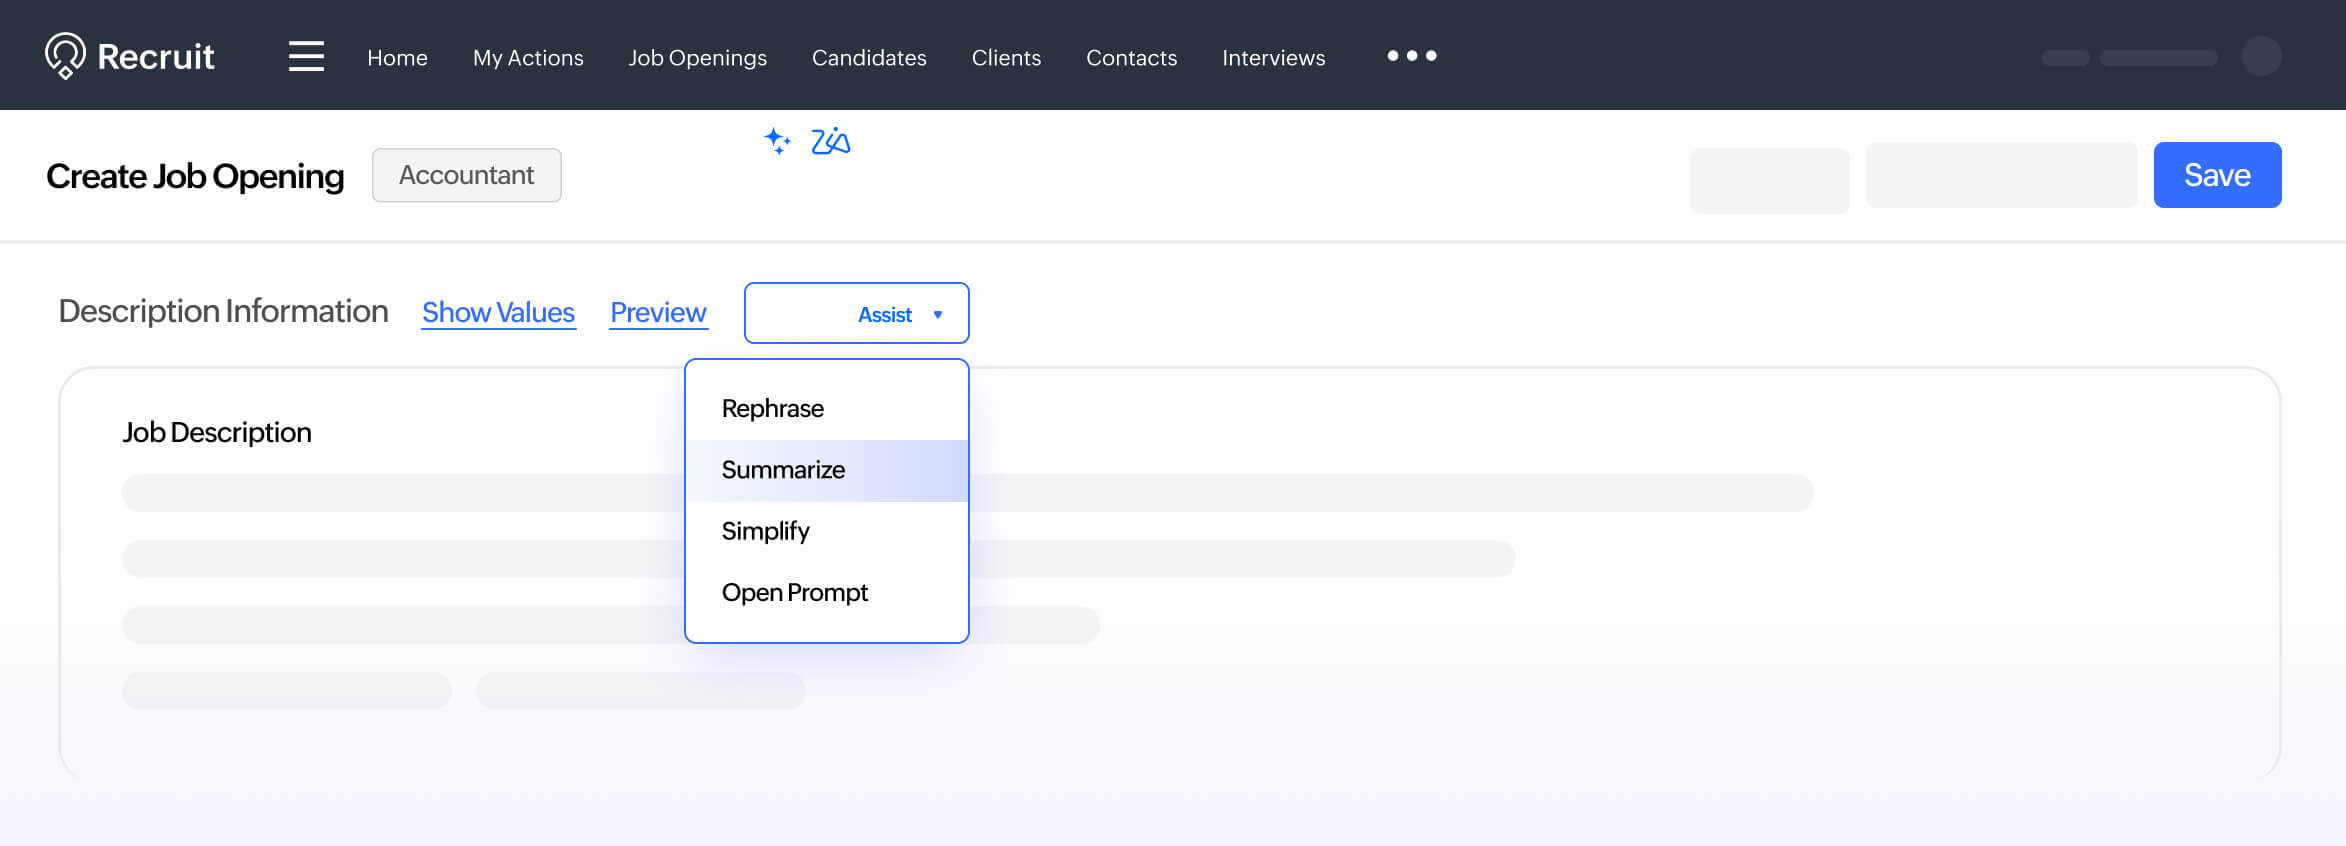Screen dimensions: 2346x846
Task: Open the user profile avatar
Action: coord(2261,56)
